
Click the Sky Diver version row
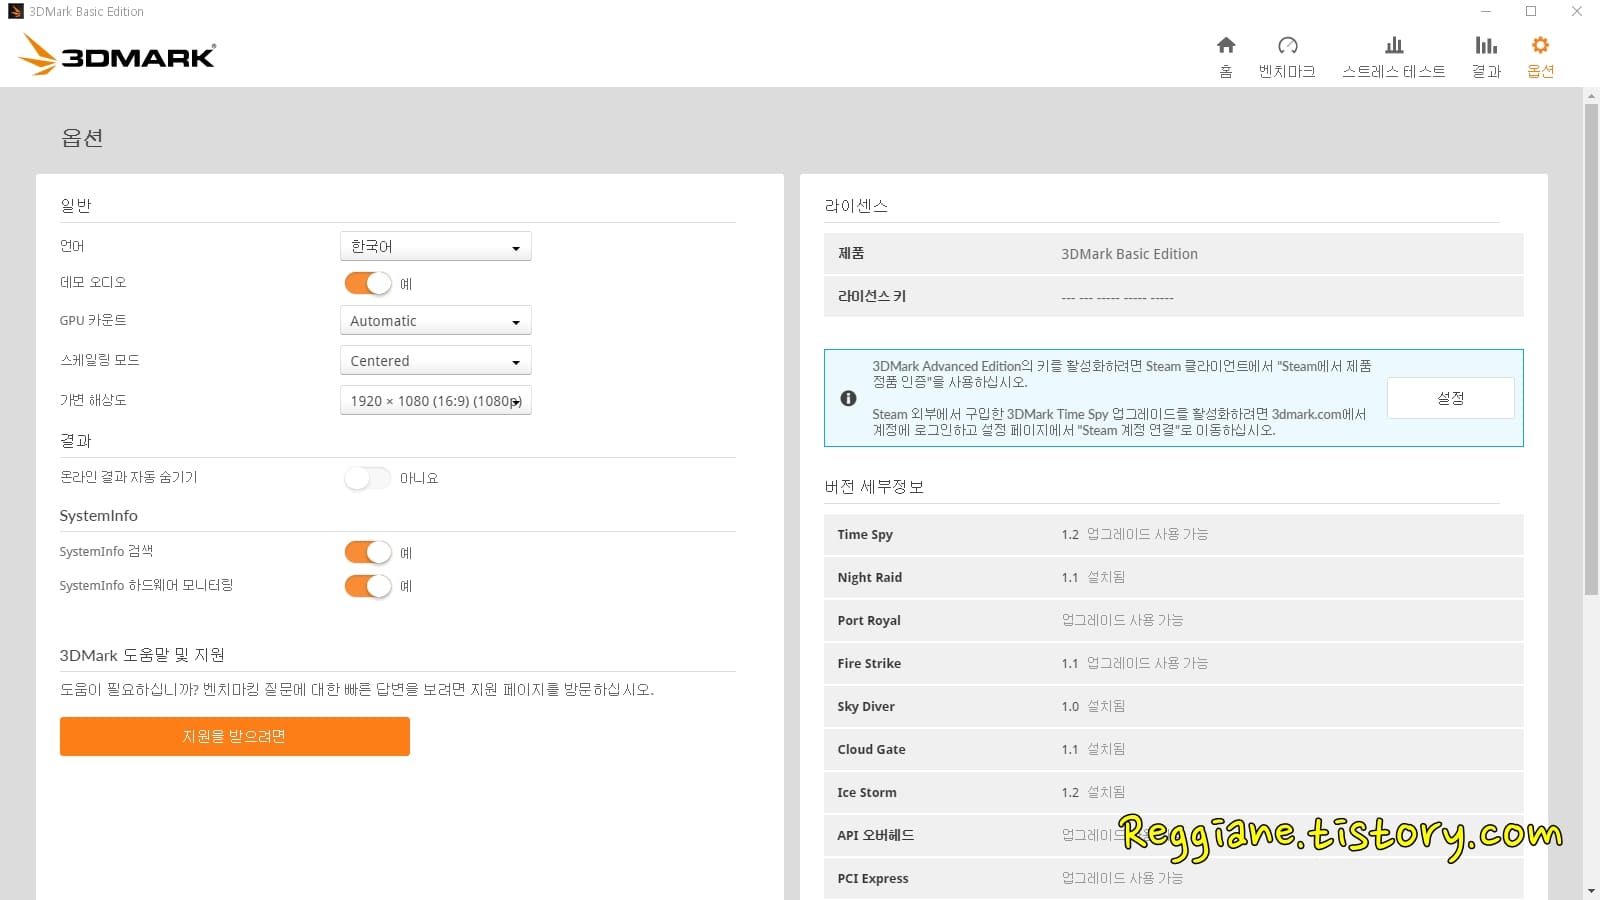(x=1174, y=707)
